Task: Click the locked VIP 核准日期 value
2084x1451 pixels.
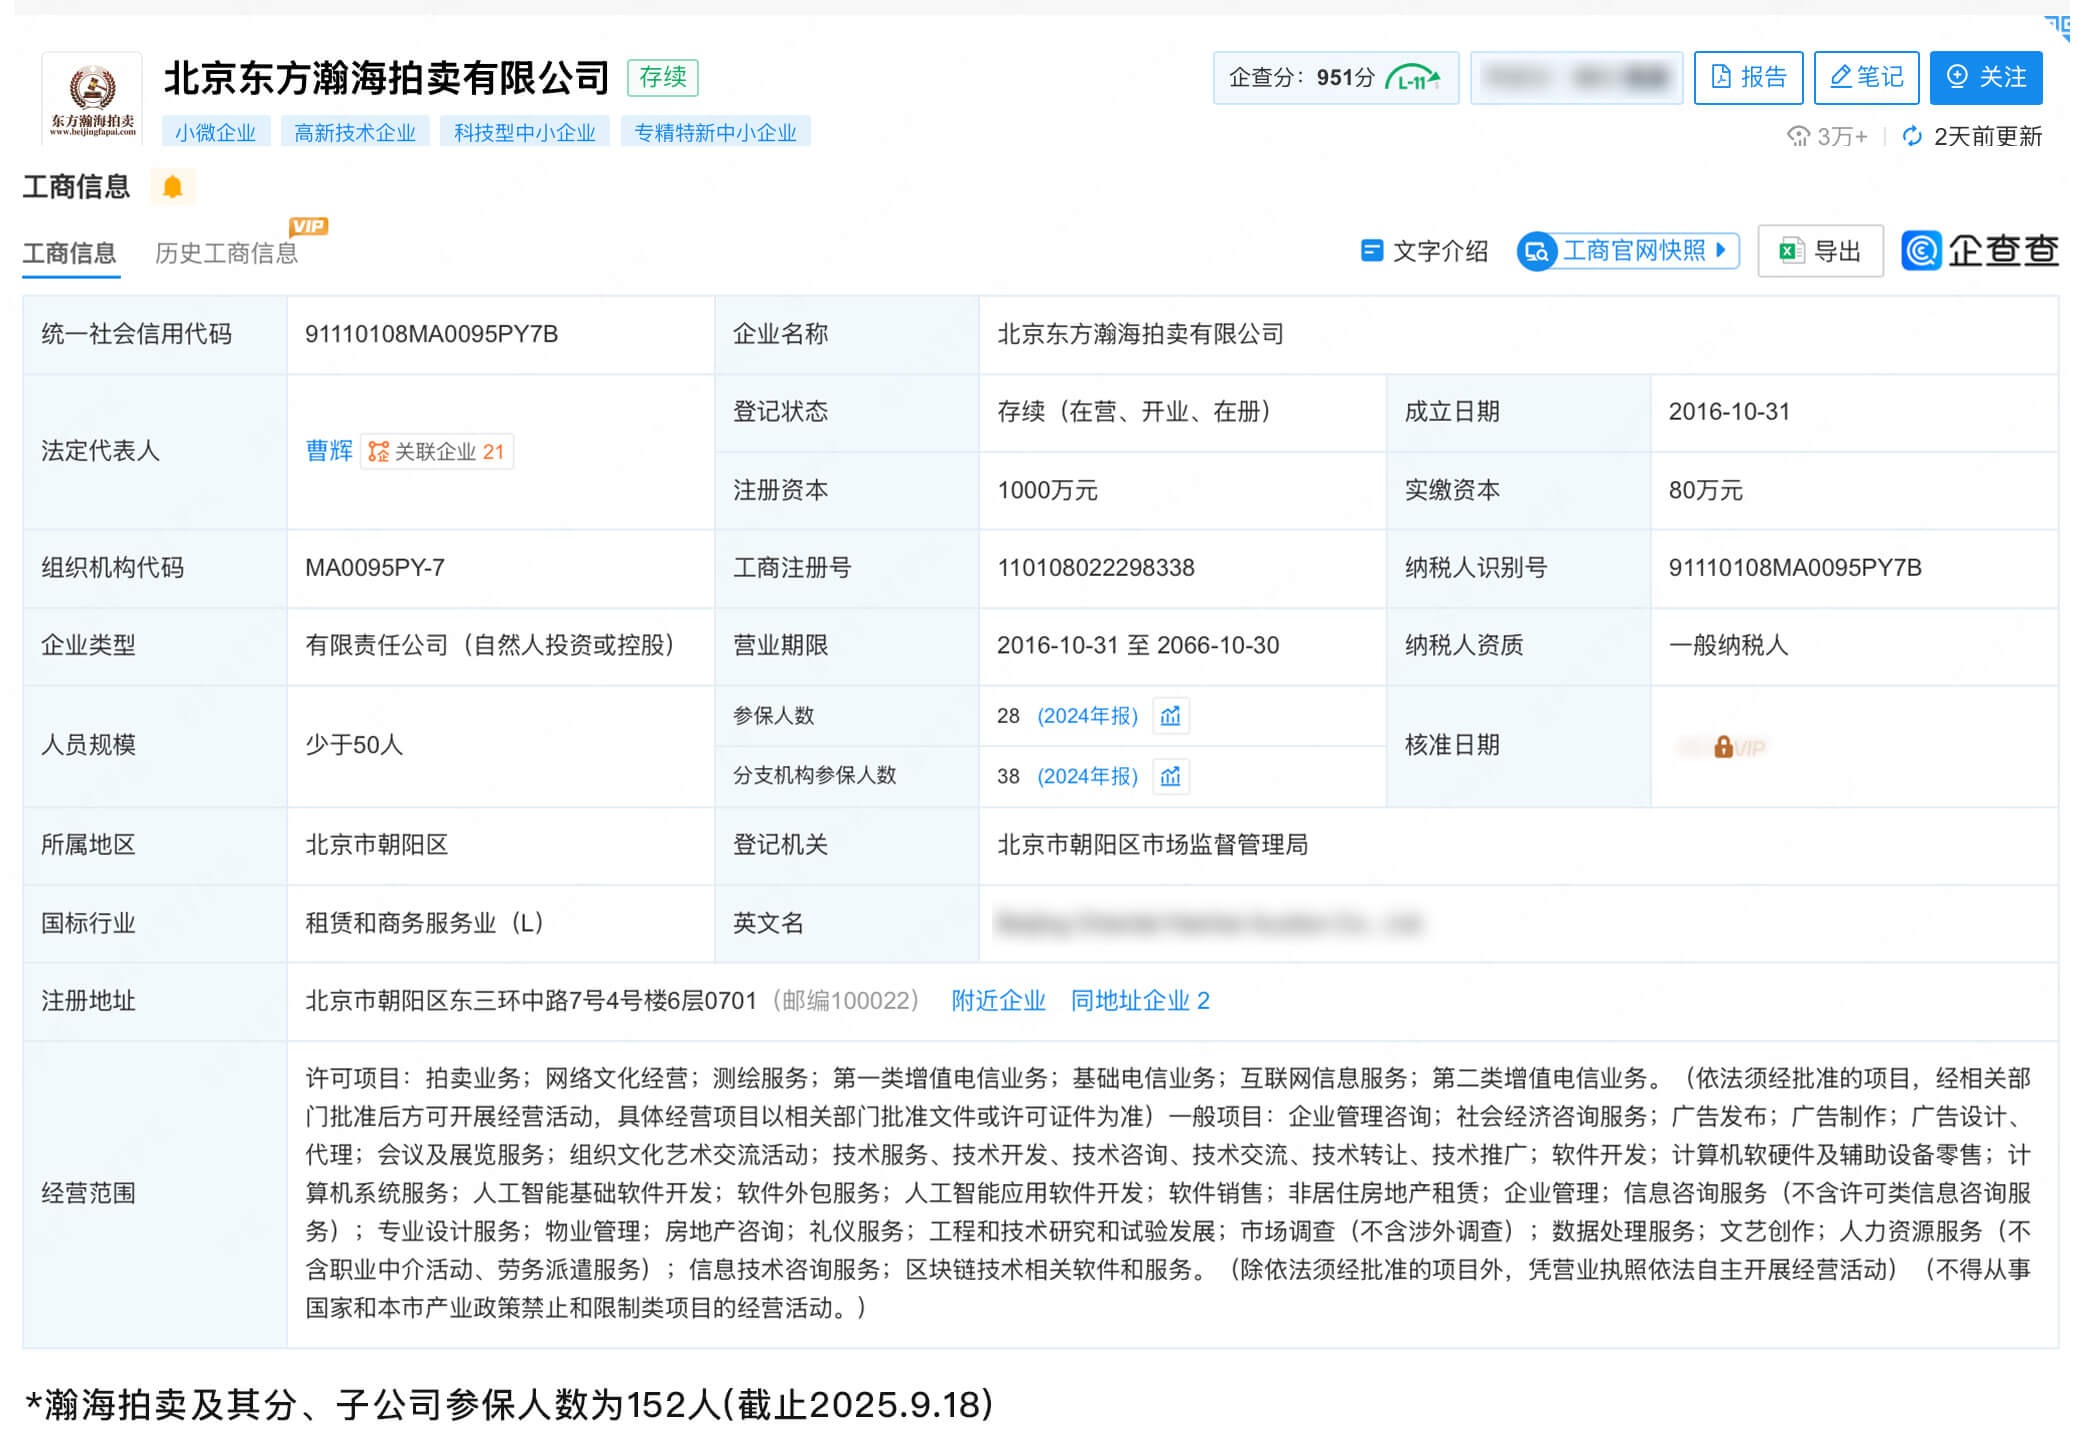Action: pos(1725,747)
